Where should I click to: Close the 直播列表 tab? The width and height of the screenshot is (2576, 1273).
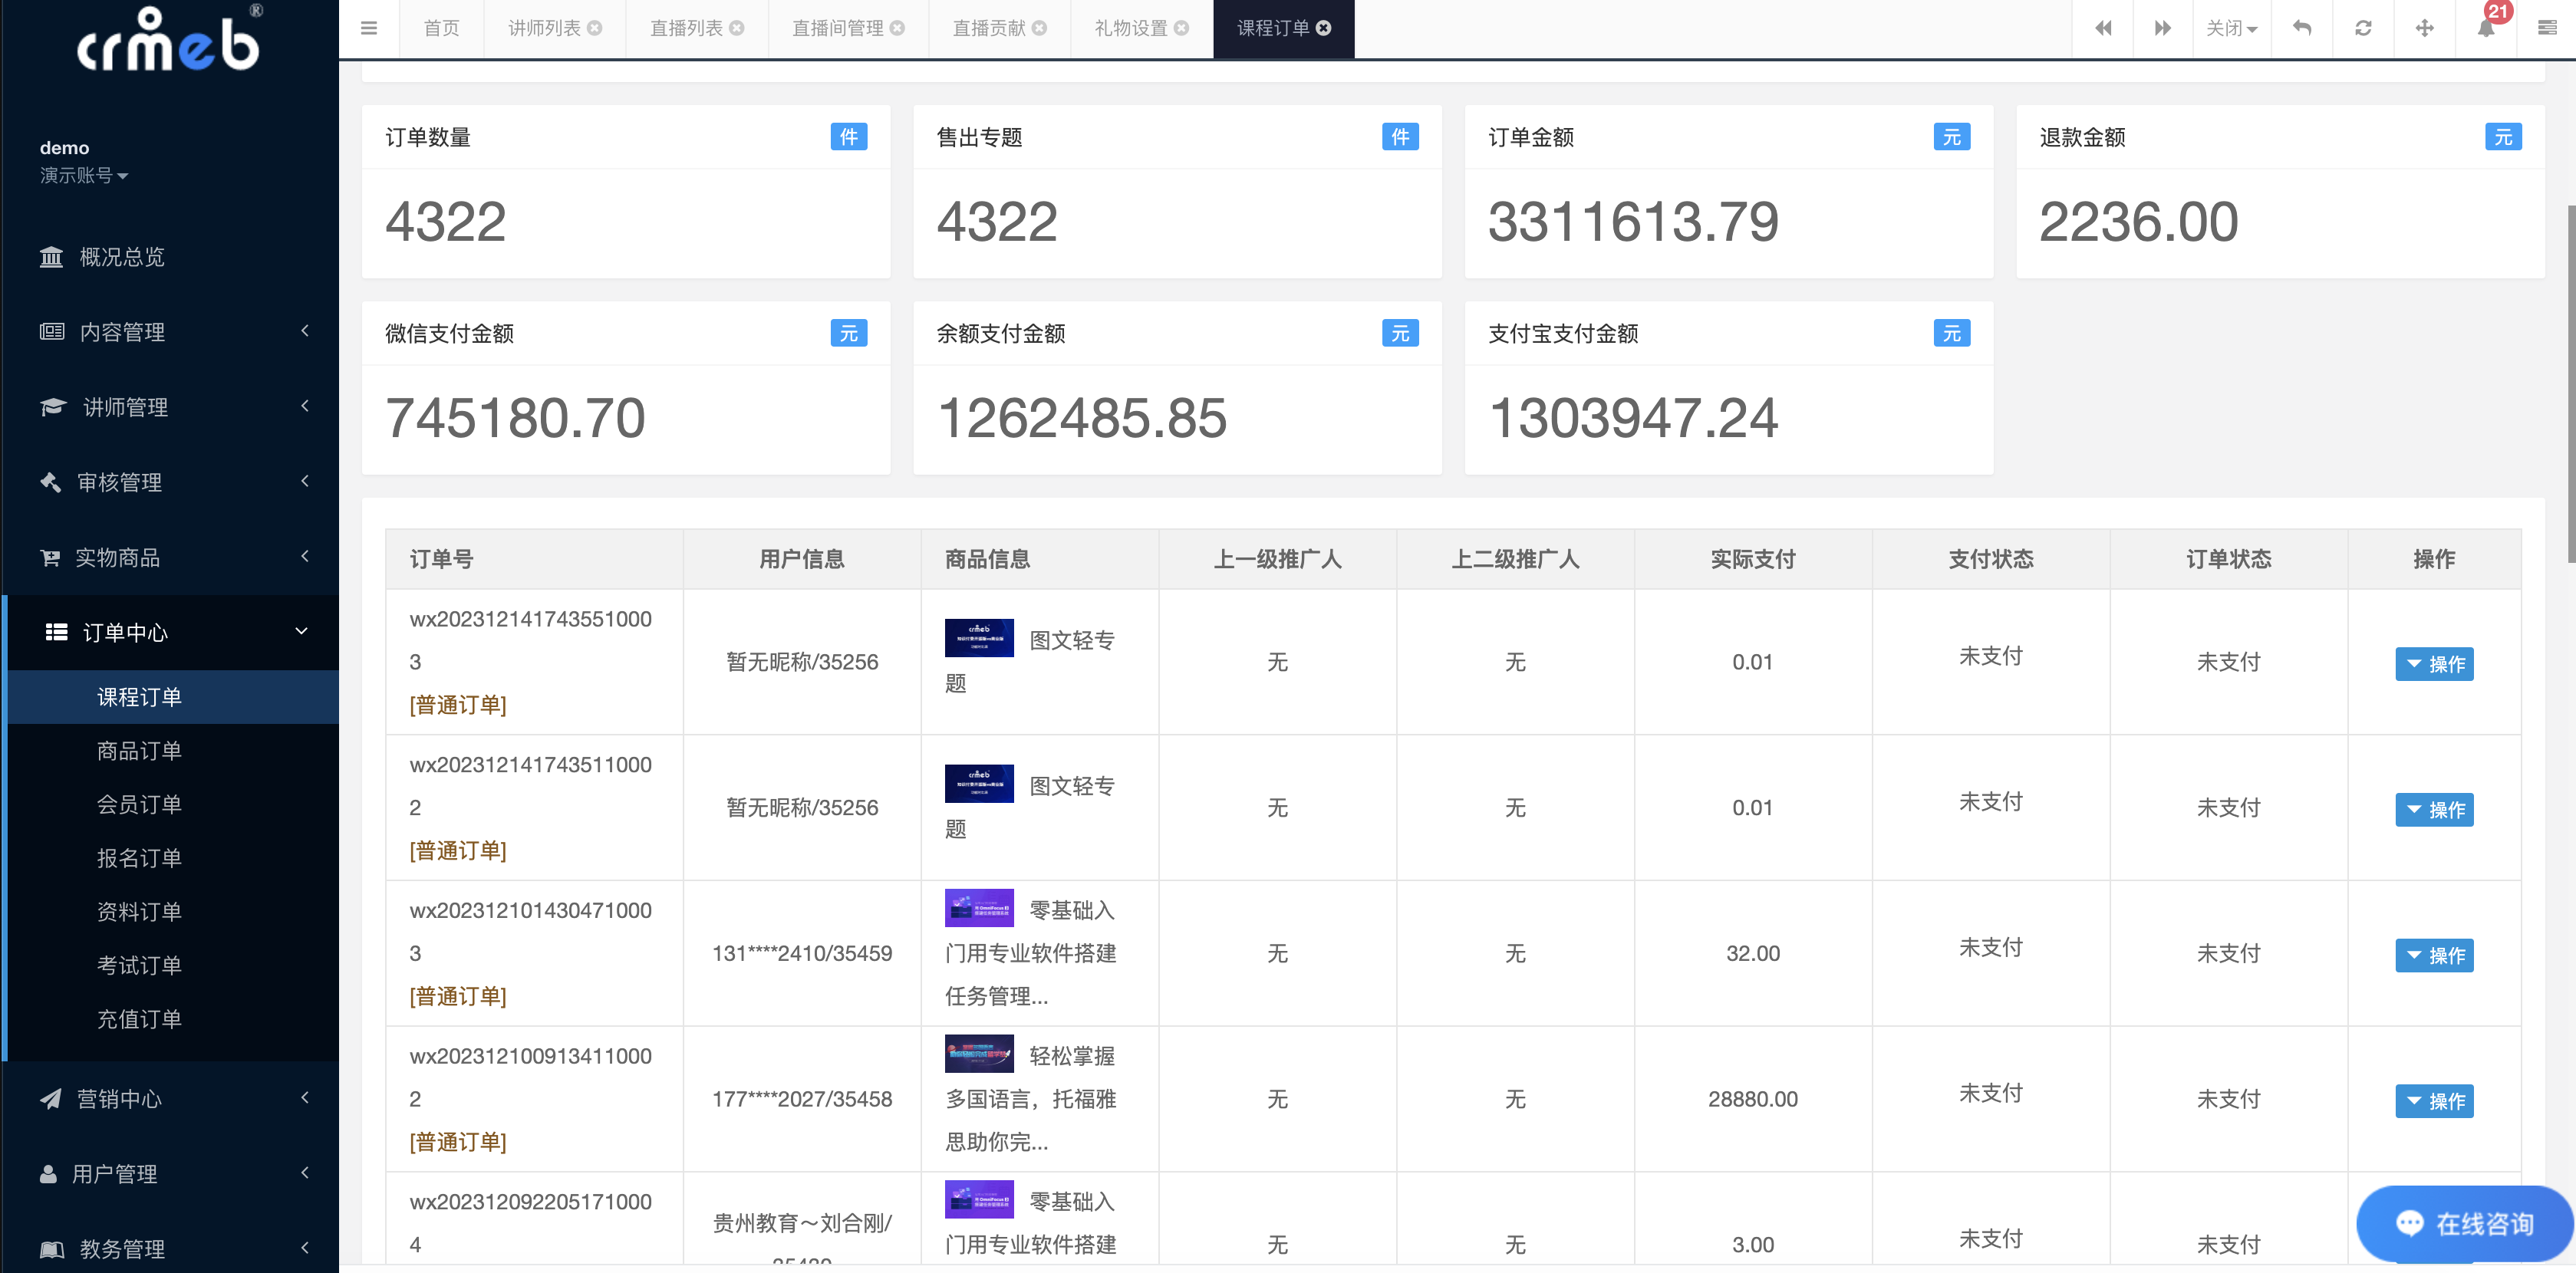click(737, 28)
